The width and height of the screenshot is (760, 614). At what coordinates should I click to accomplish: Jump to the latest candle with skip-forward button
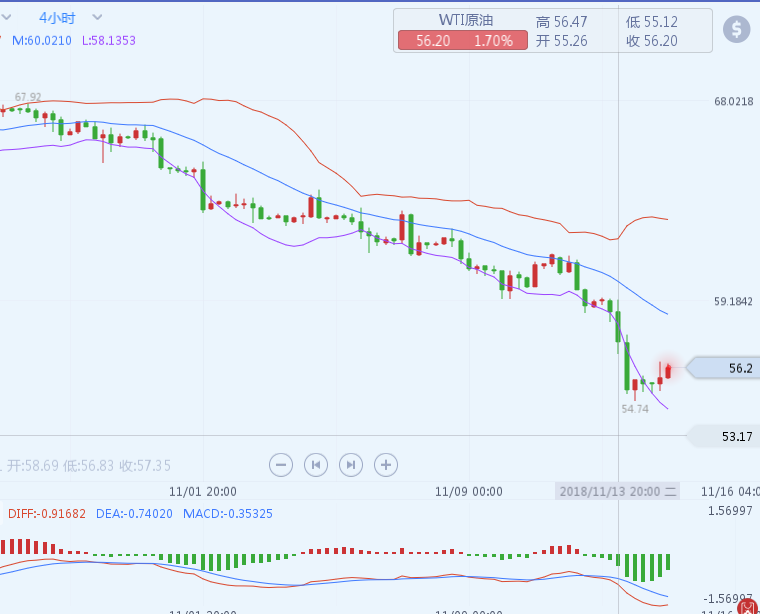tap(350, 464)
